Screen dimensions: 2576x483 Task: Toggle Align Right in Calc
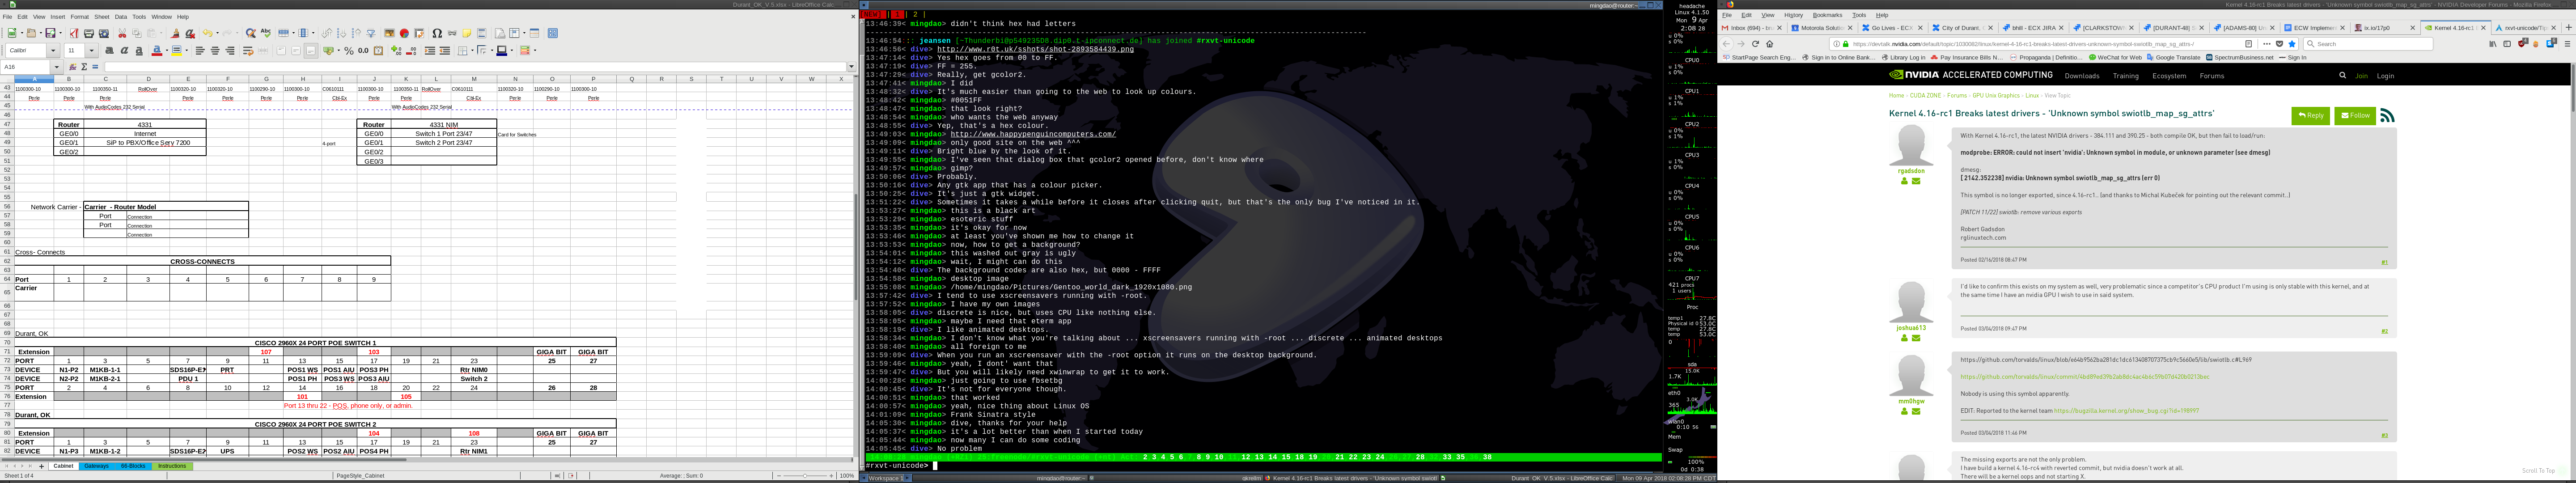230,51
